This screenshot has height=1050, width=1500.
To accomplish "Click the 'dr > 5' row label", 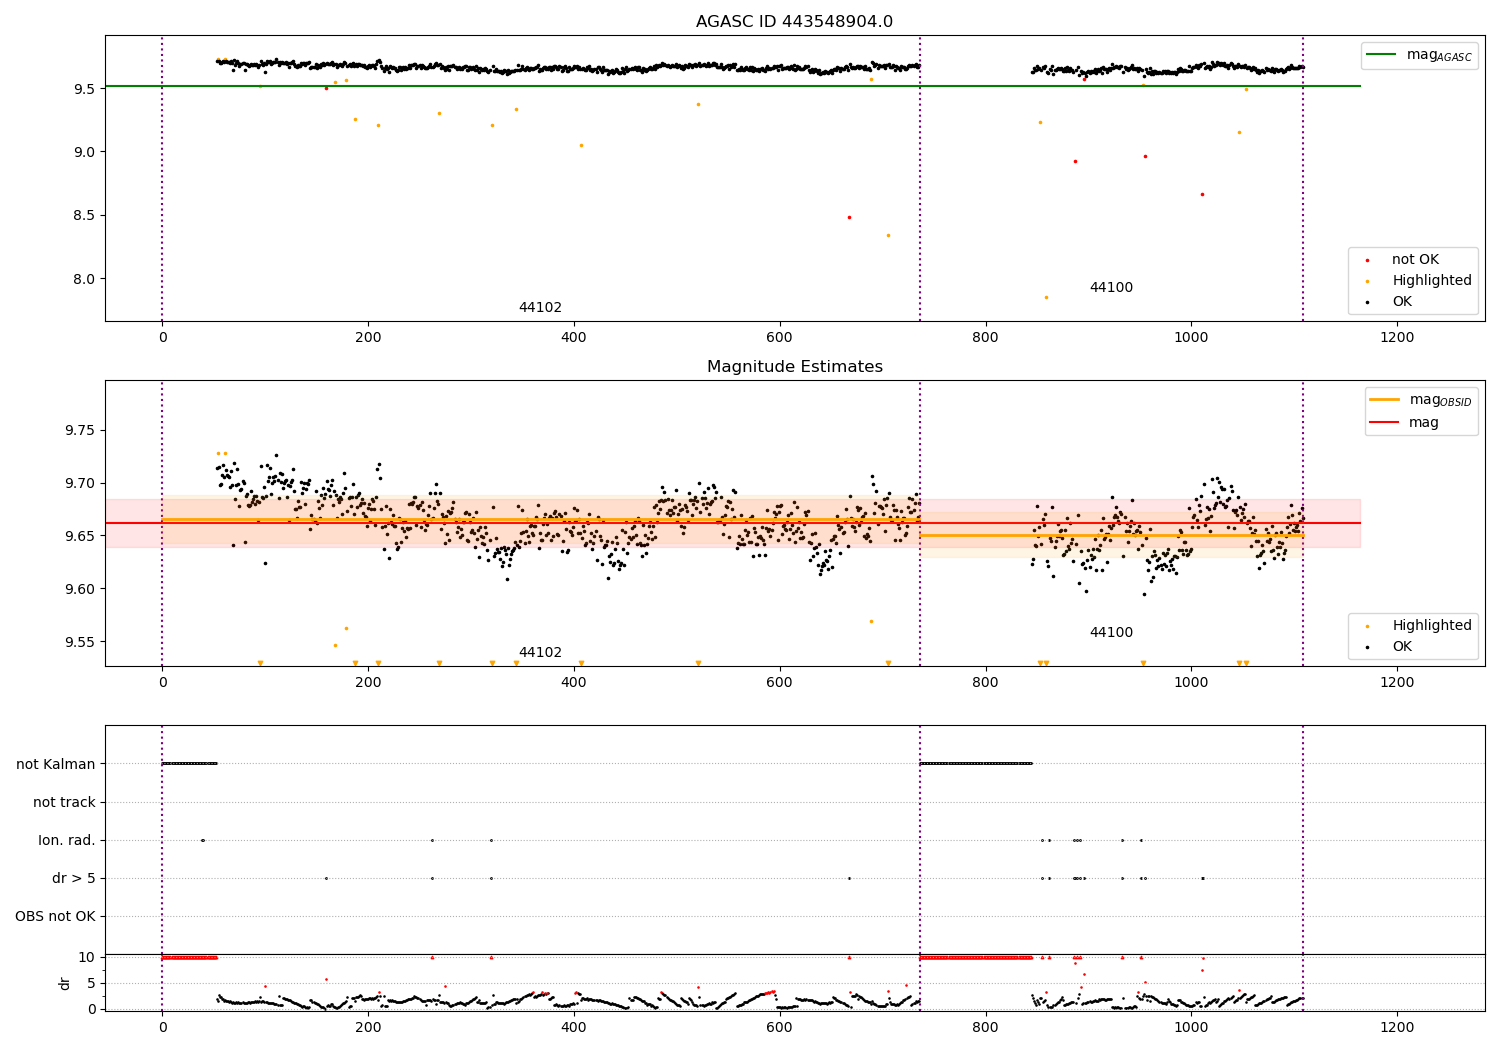I will 74,879.
